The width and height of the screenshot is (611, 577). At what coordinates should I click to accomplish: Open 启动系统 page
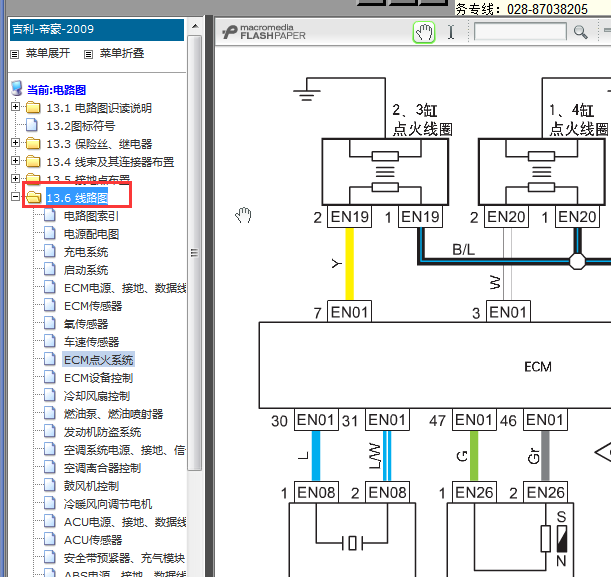[x=86, y=270]
